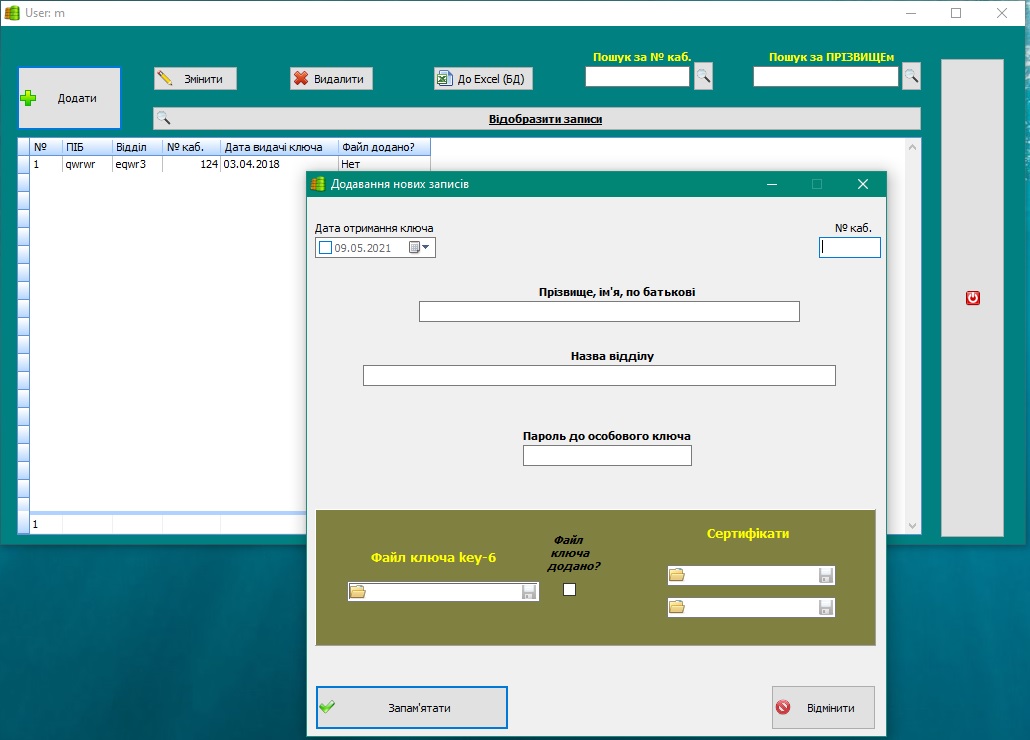The height and width of the screenshot is (740, 1030).
Task: Minimize the Додавання нових записів dialog
Action: click(772, 185)
